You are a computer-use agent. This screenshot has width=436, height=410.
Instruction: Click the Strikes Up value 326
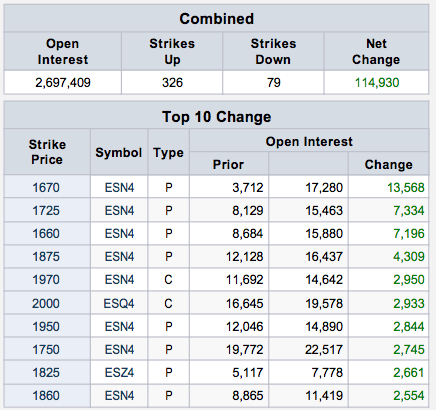point(172,82)
